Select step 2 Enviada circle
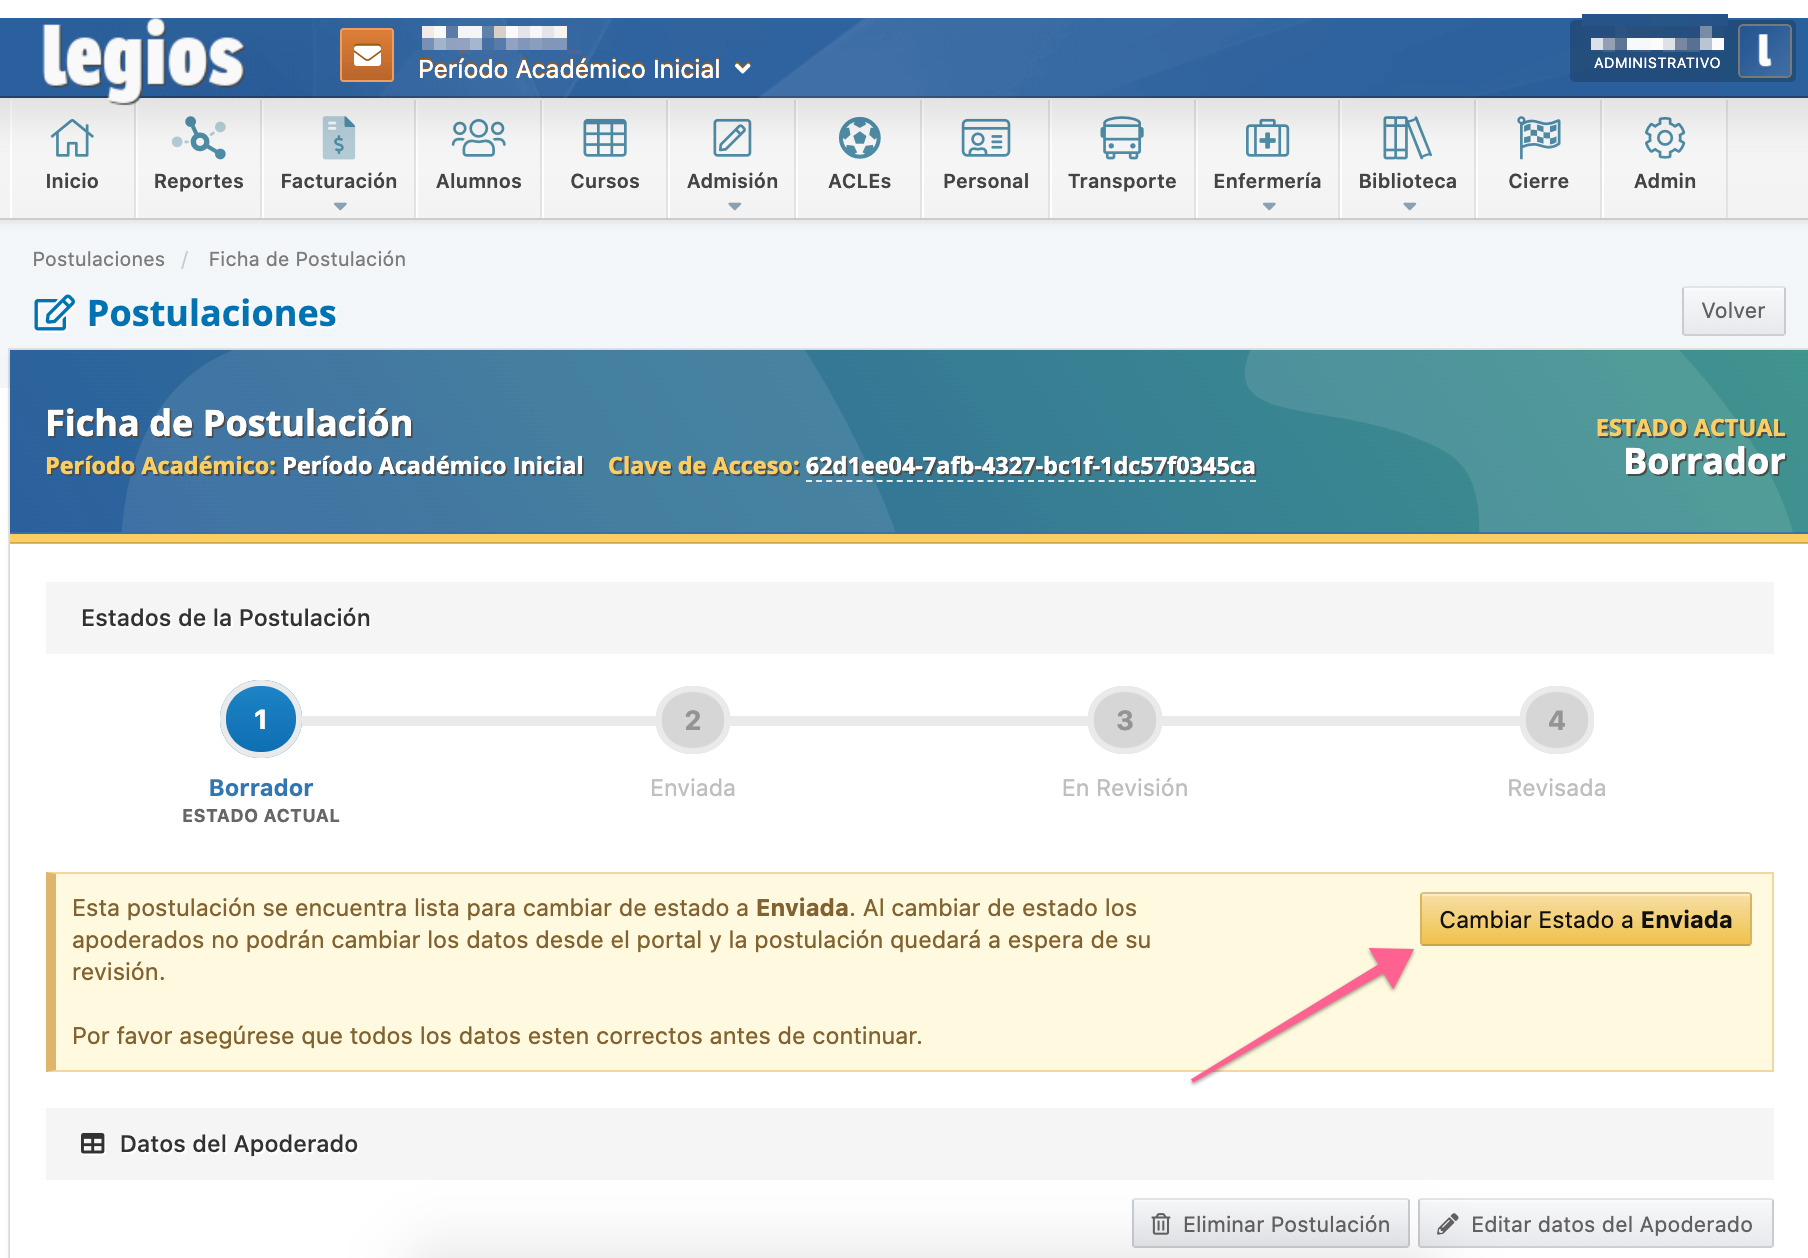This screenshot has width=1808, height=1258. click(x=692, y=720)
